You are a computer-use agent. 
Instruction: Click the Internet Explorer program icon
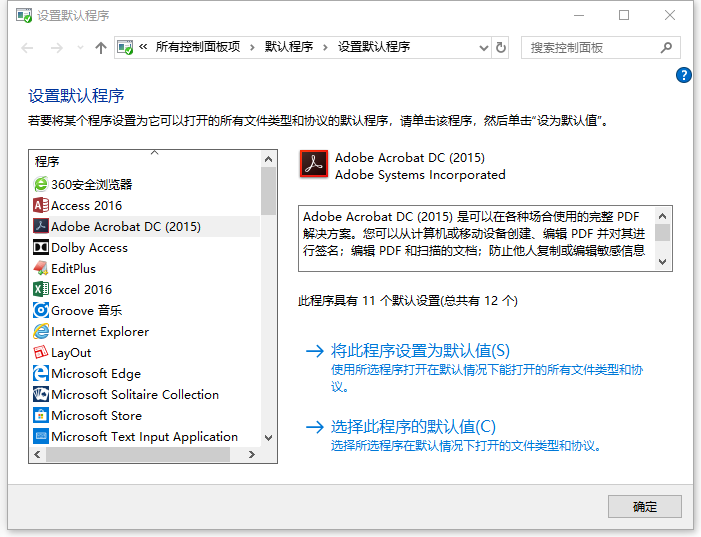click(x=41, y=331)
